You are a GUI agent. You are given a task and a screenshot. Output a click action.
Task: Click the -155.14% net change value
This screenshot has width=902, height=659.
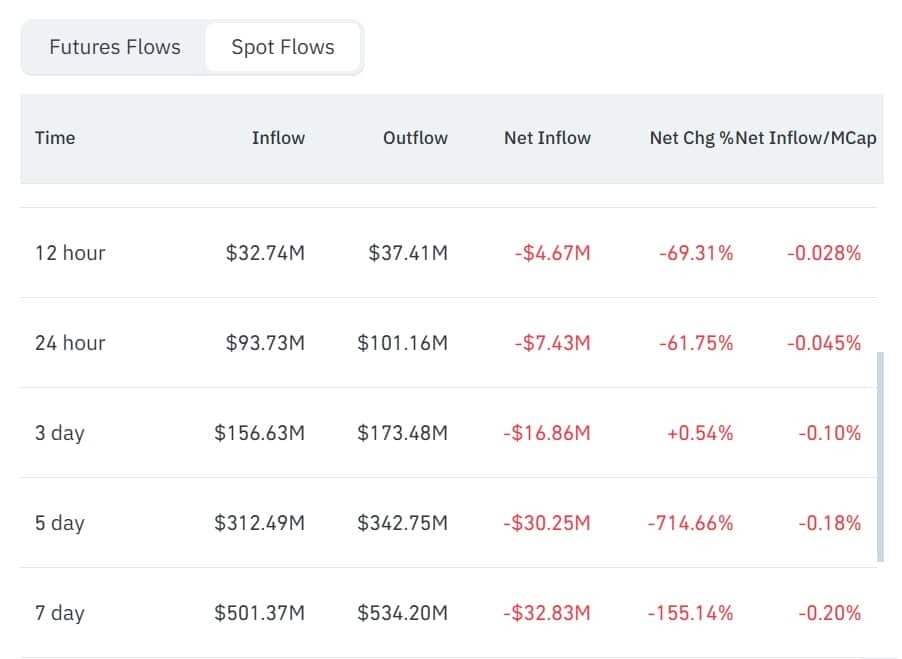coord(690,613)
